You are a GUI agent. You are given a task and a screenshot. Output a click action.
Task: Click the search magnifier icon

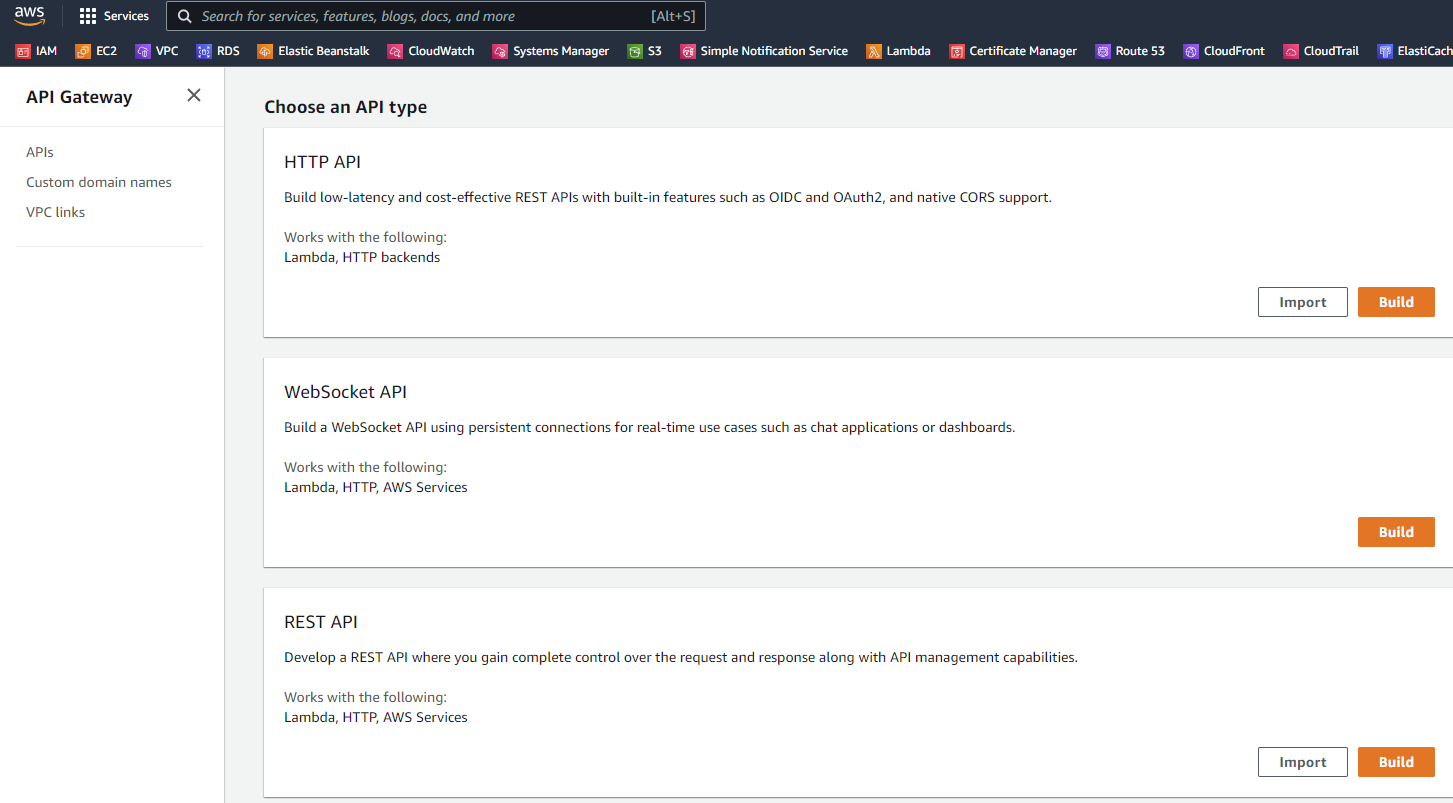tap(185, 16)
